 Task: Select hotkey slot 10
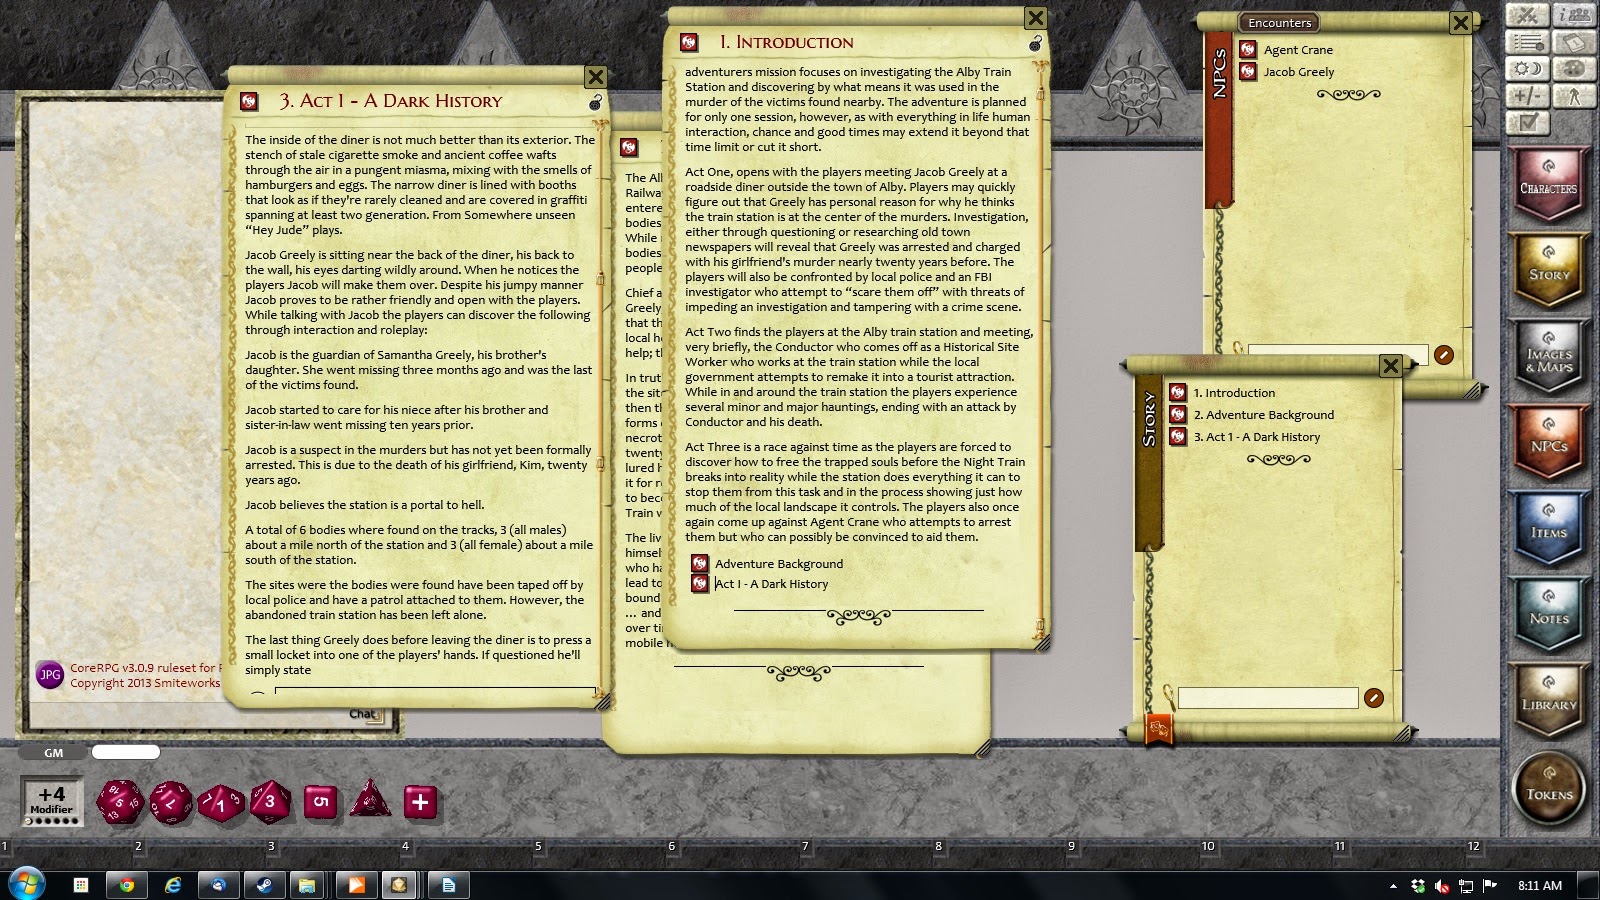(1208, 846)
